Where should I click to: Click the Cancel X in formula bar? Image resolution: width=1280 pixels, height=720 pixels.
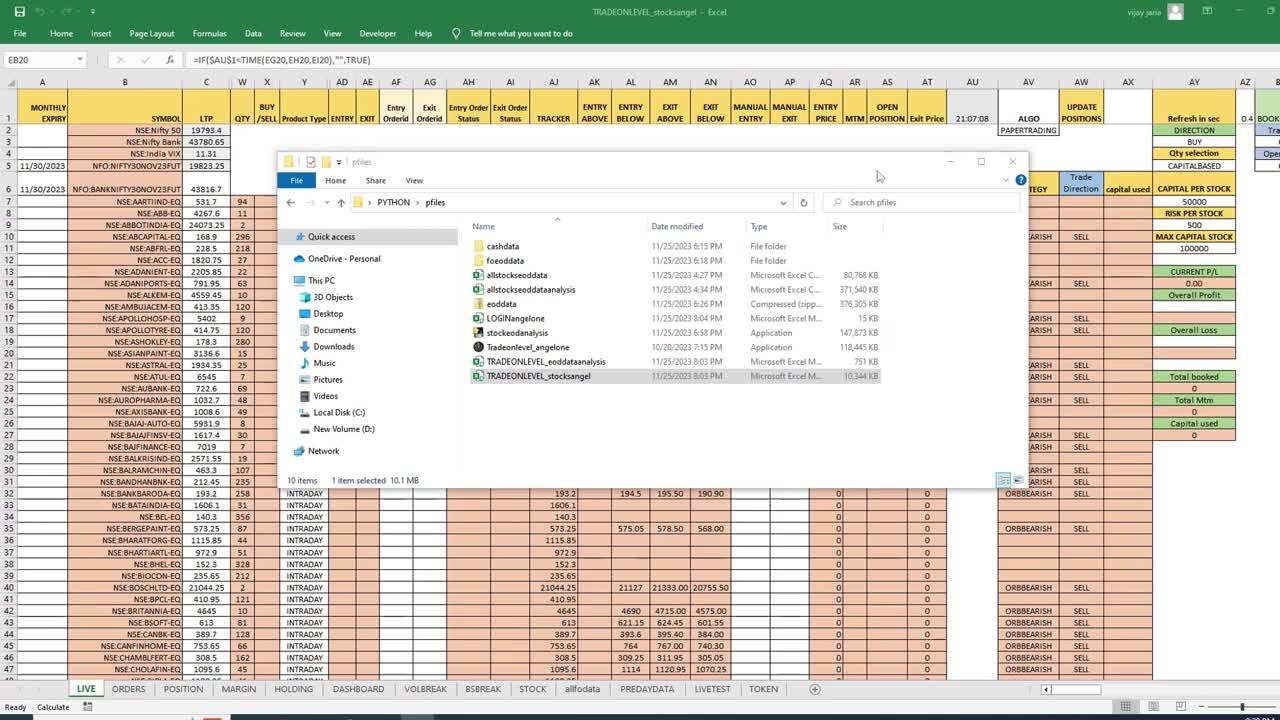pyautogui.click(x=121, y=60)
